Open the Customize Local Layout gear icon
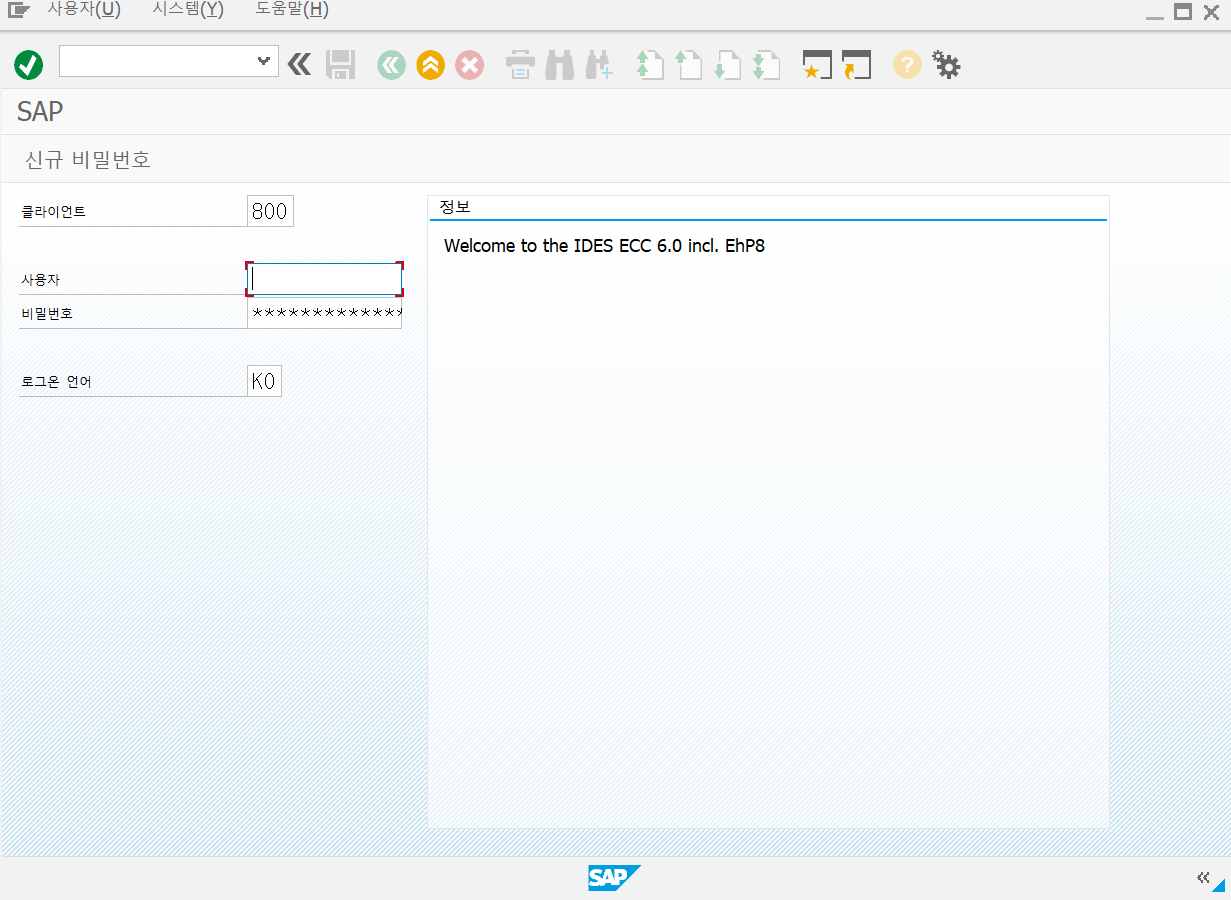 [x=946, y=64]
